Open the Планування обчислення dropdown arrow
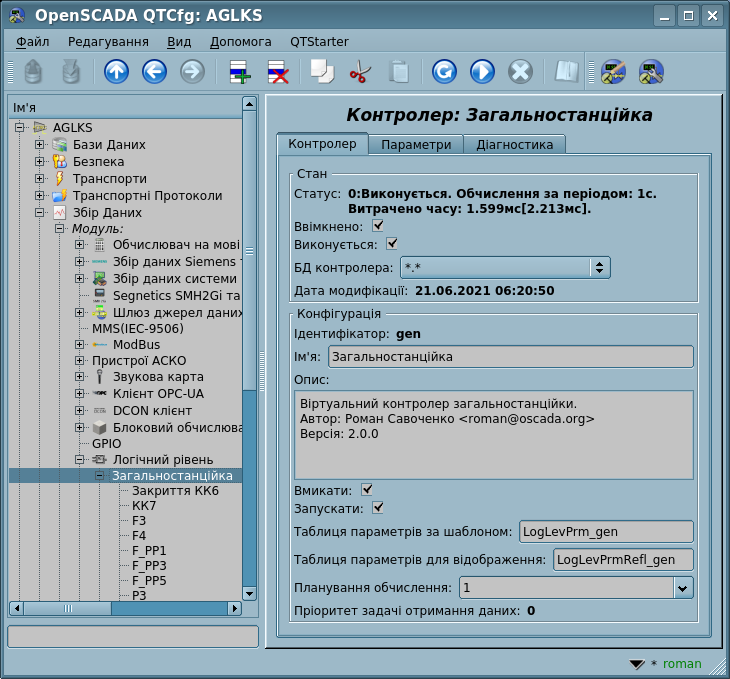 point(683,588)
